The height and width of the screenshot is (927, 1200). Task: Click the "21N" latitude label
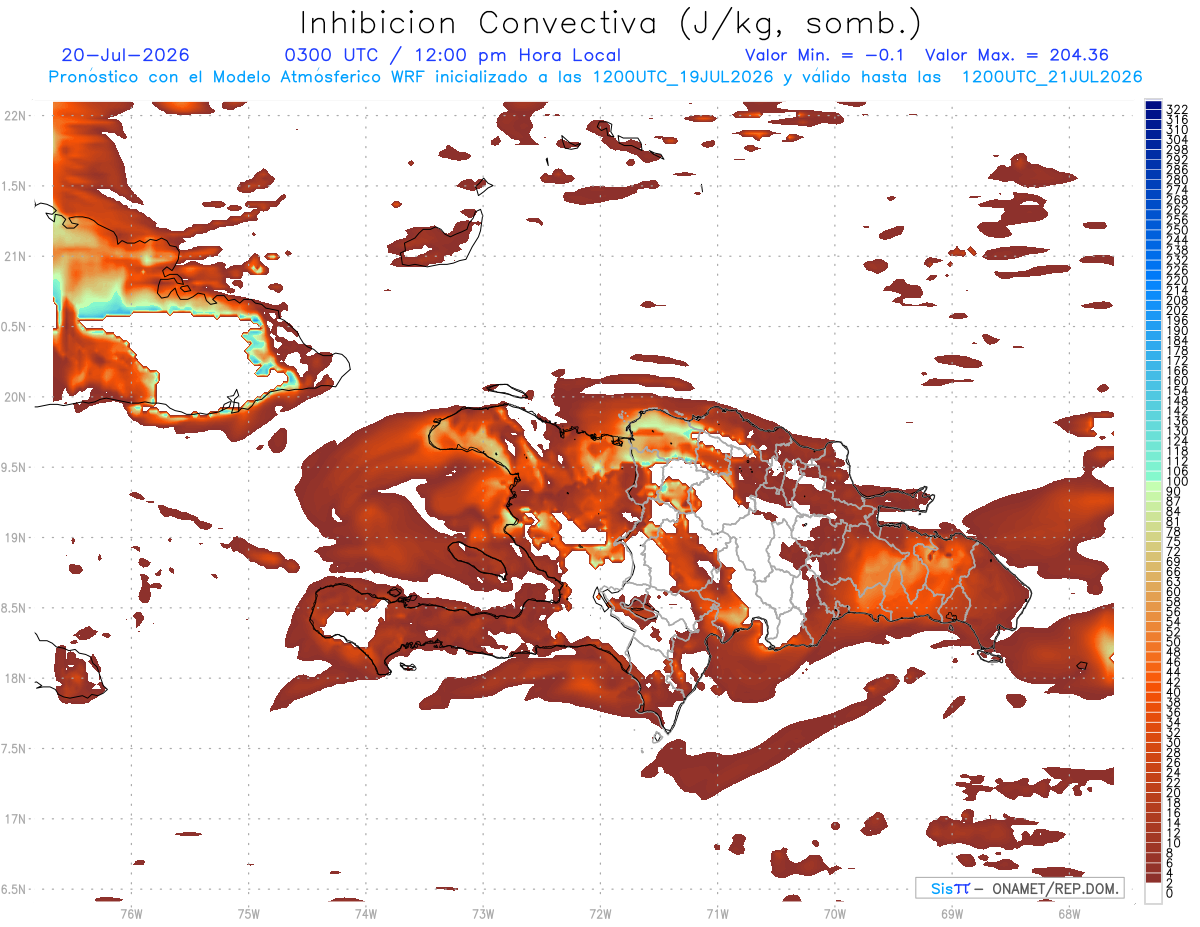pyautogui.click(x=17, y=256)
